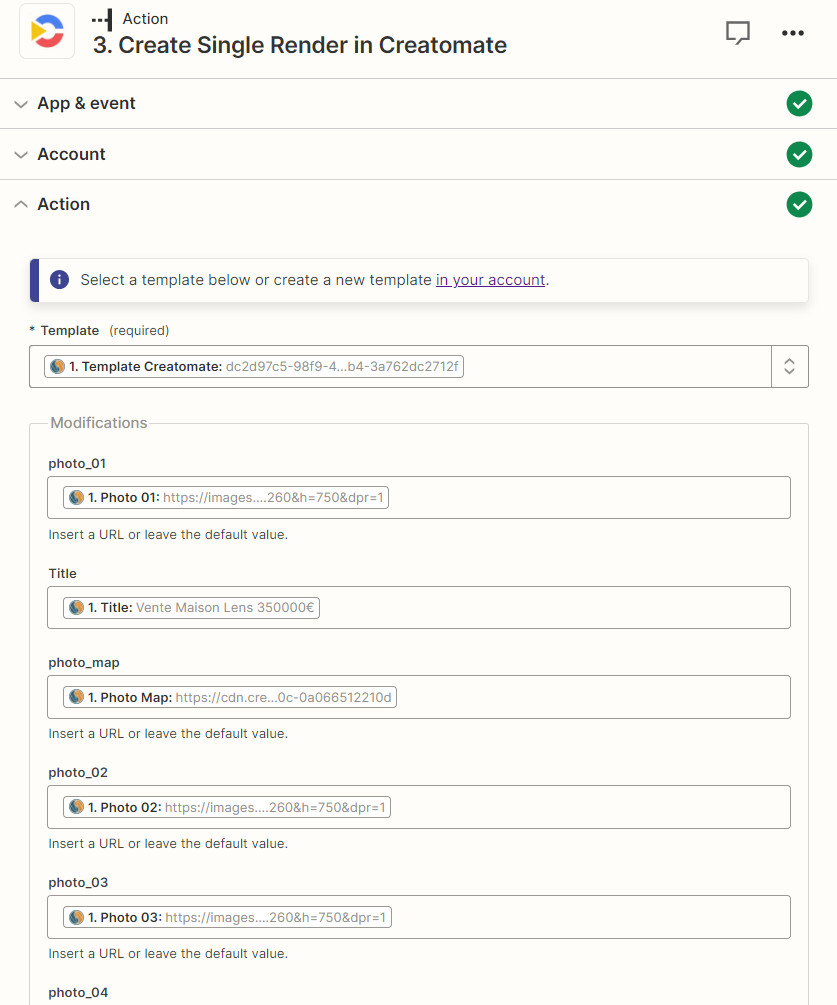The width and height of the screenshot is (837, 1005).
Task: Click inside the photo_01 field
Action: [x=418, y=497]
